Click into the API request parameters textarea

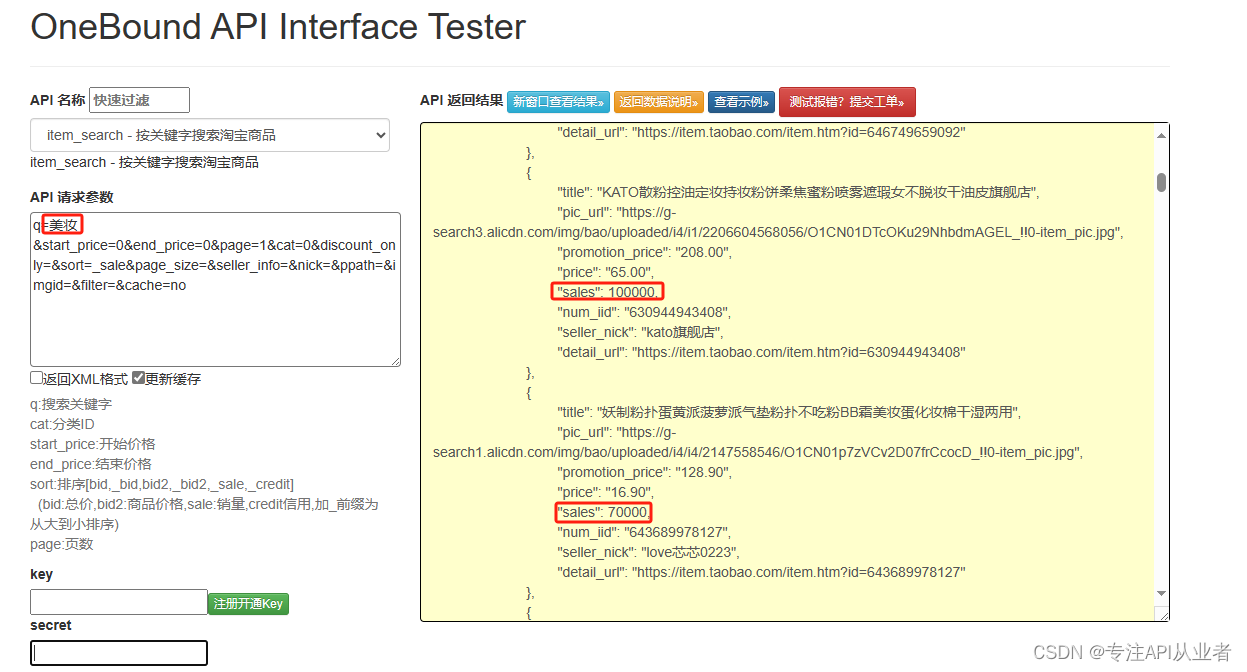(215, 289)
